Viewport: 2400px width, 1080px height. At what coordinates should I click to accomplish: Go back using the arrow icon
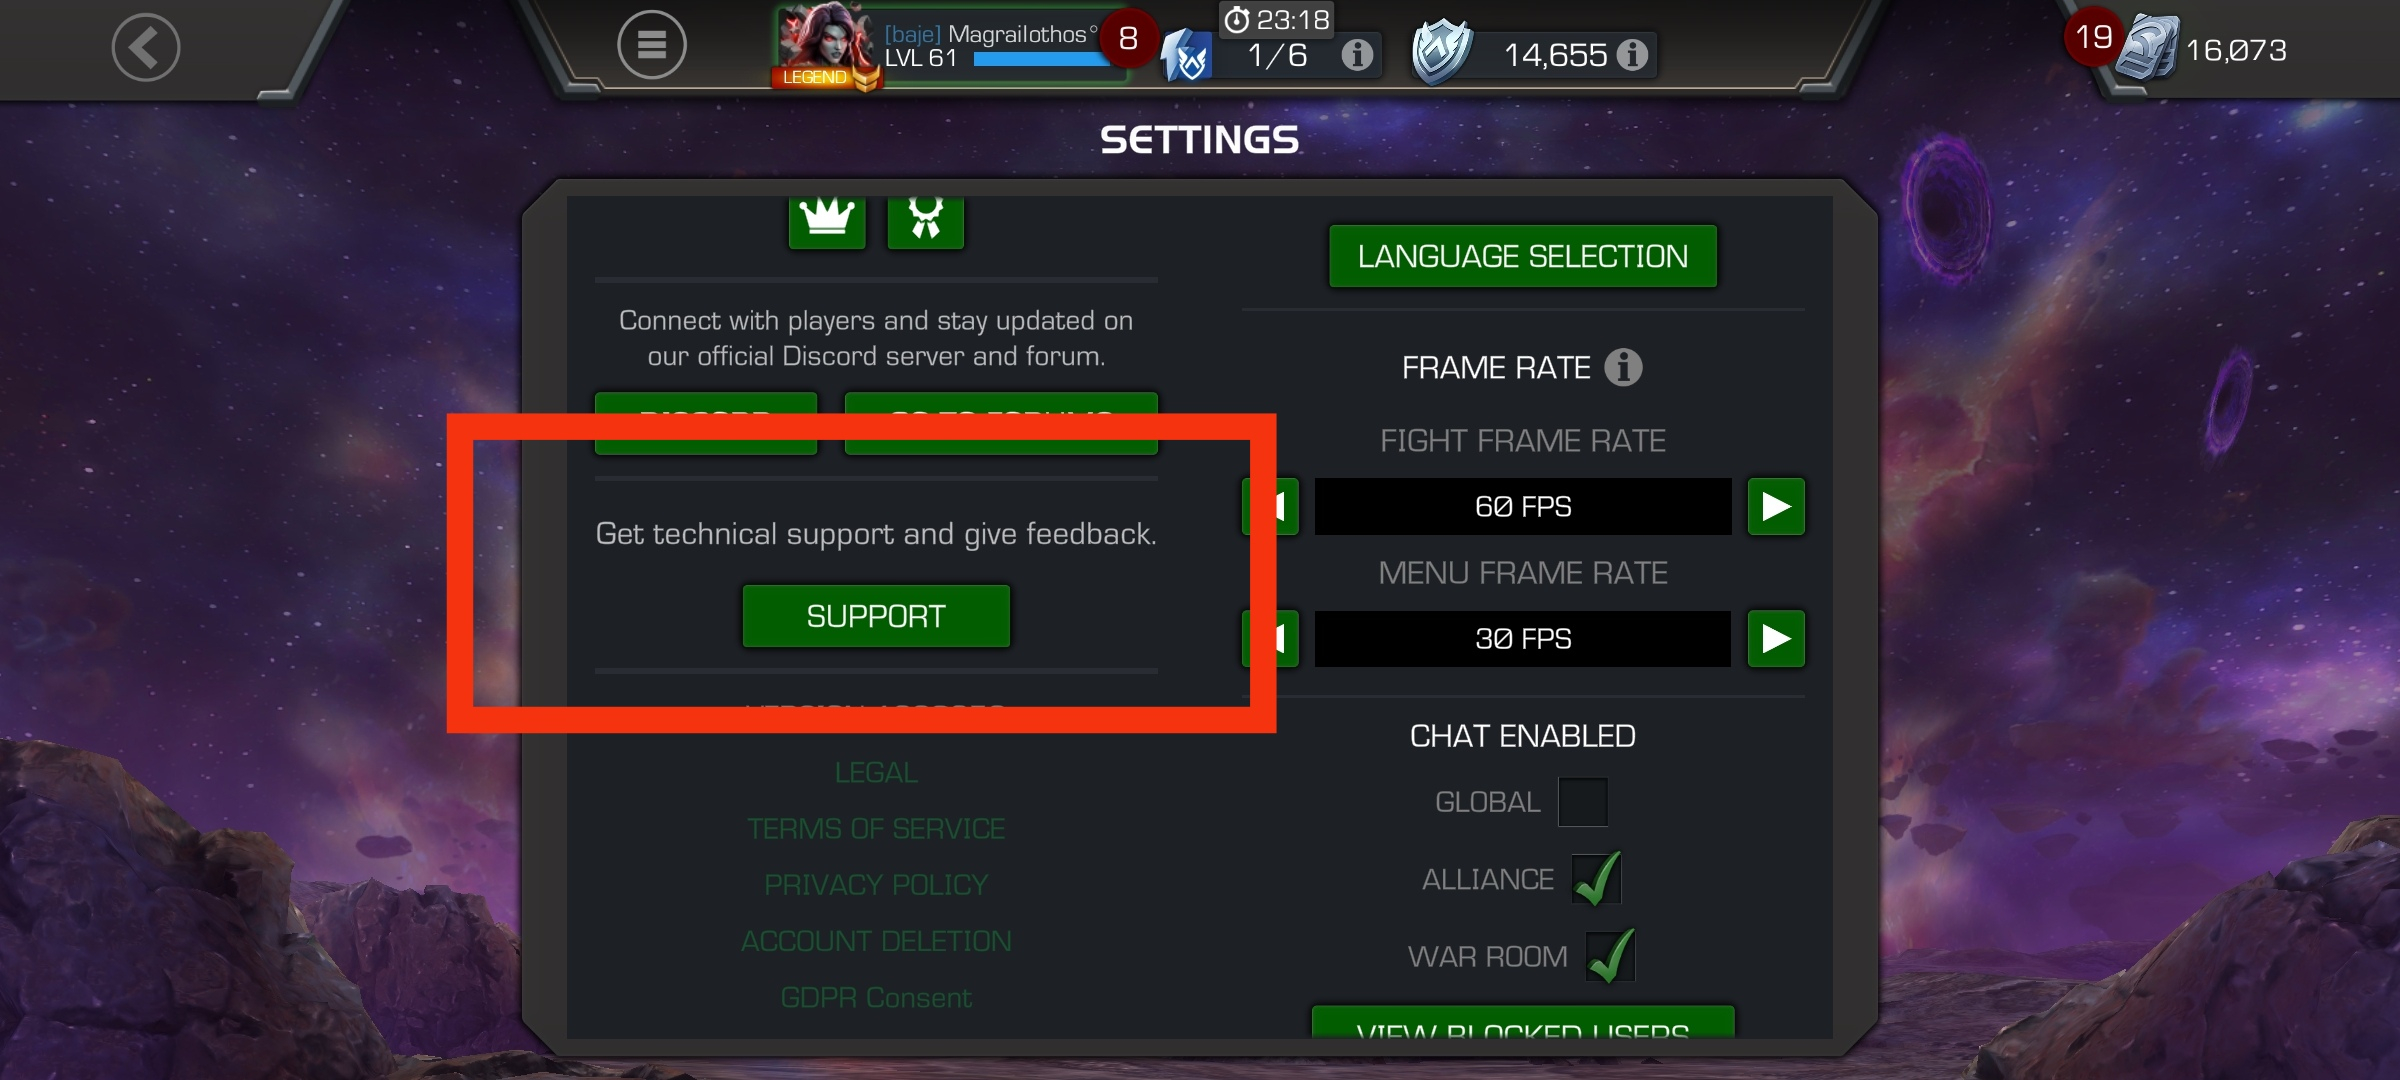click(146, 47)
